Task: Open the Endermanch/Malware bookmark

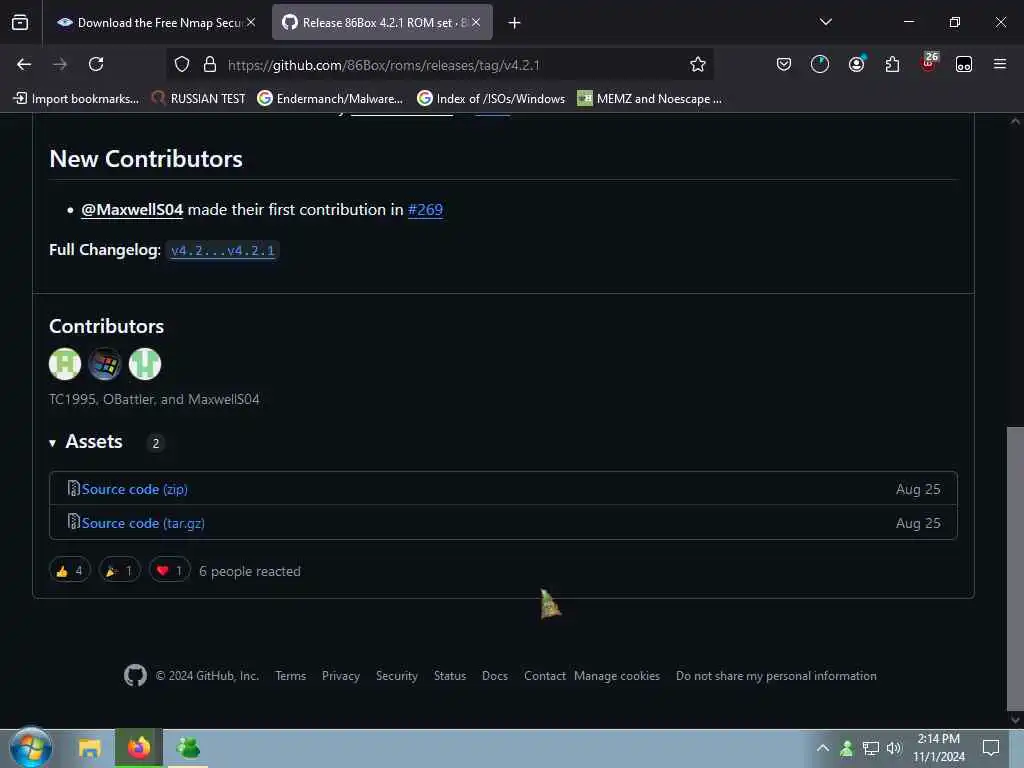Action: point(330,99)
